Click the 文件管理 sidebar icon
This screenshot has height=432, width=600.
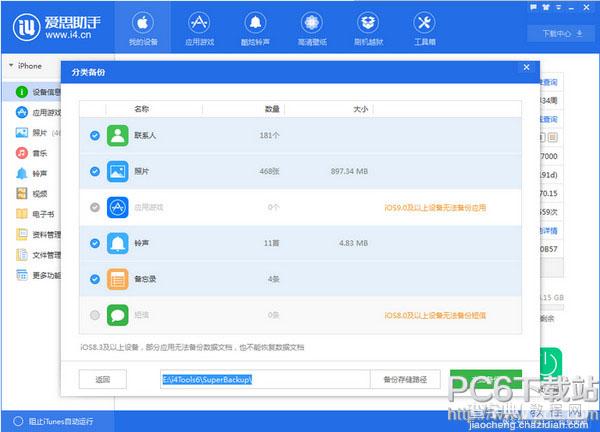coord(22,255)
